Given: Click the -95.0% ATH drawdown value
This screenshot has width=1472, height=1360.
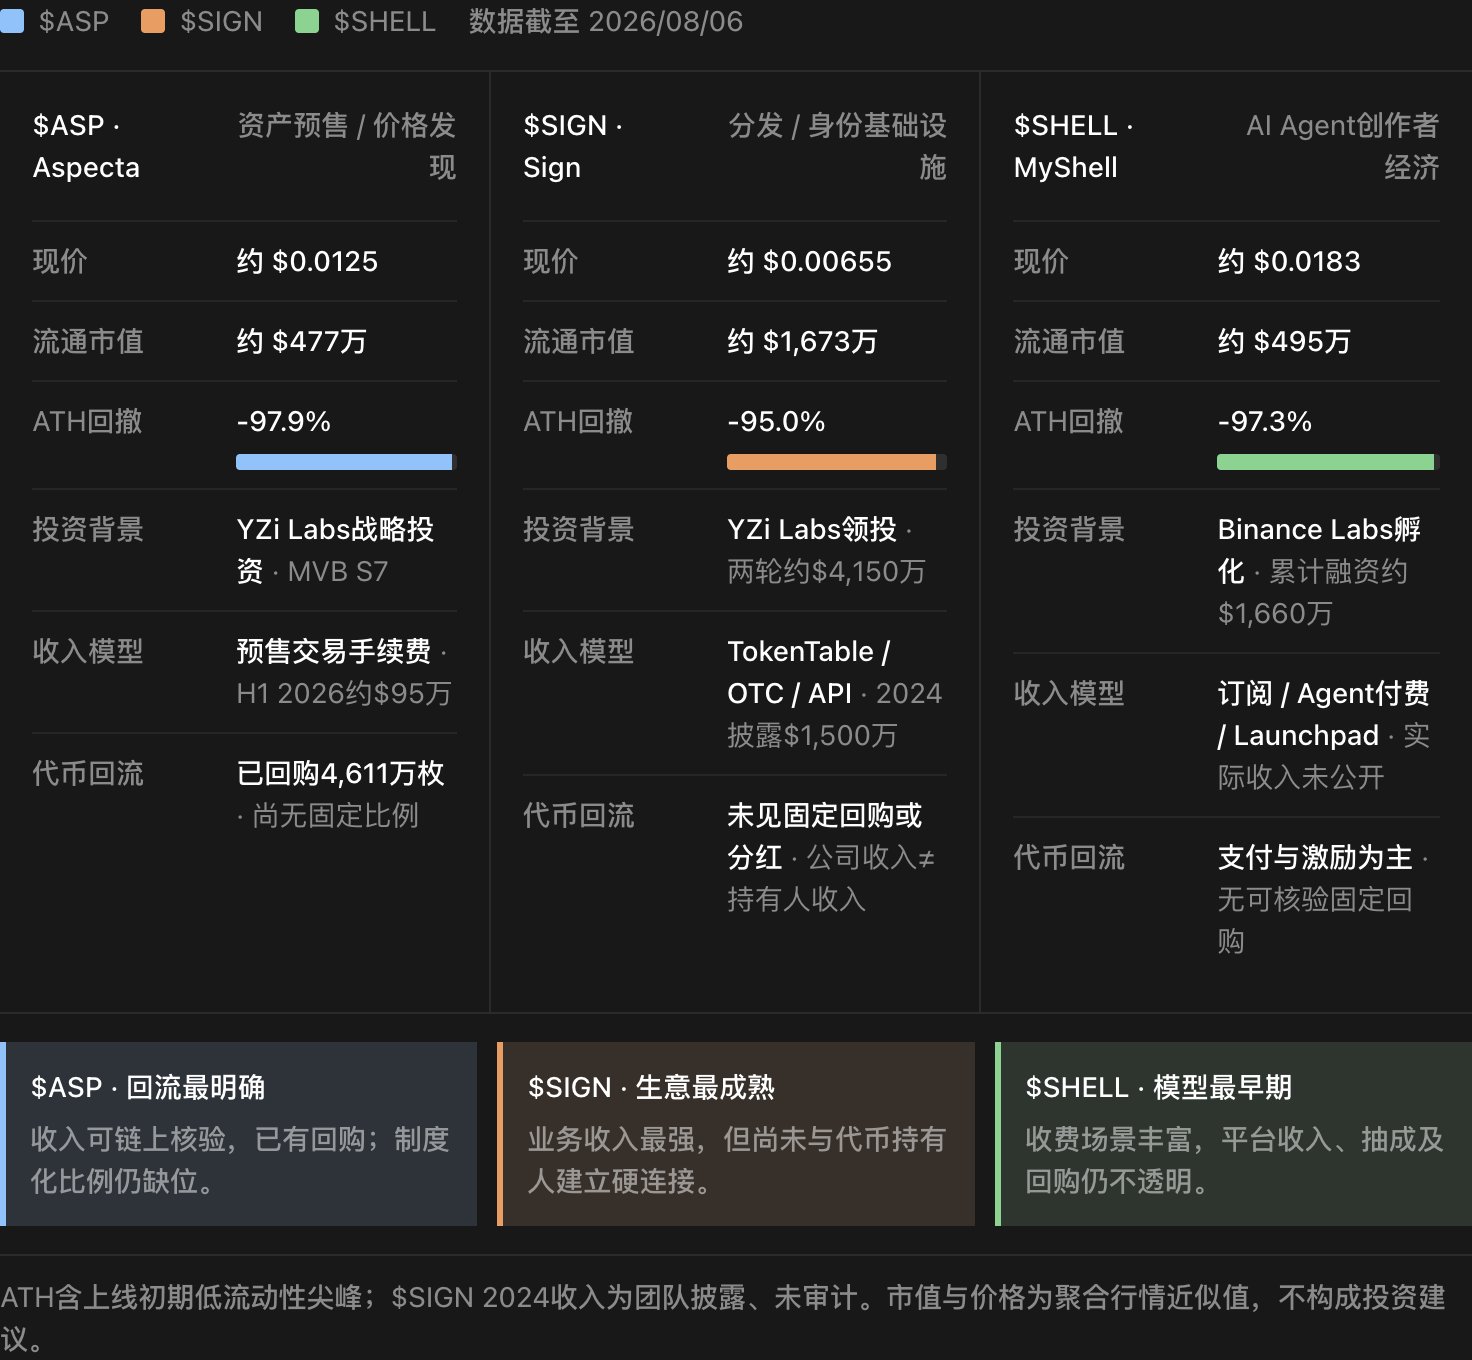Looking at the screenshot, I should [x=776, y=421].
